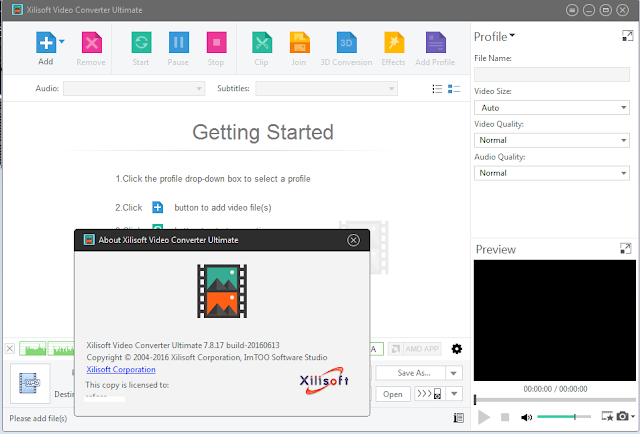Expand the Preview panel with corner icon
Screen dimensions: 640x434
click(625, 248)
